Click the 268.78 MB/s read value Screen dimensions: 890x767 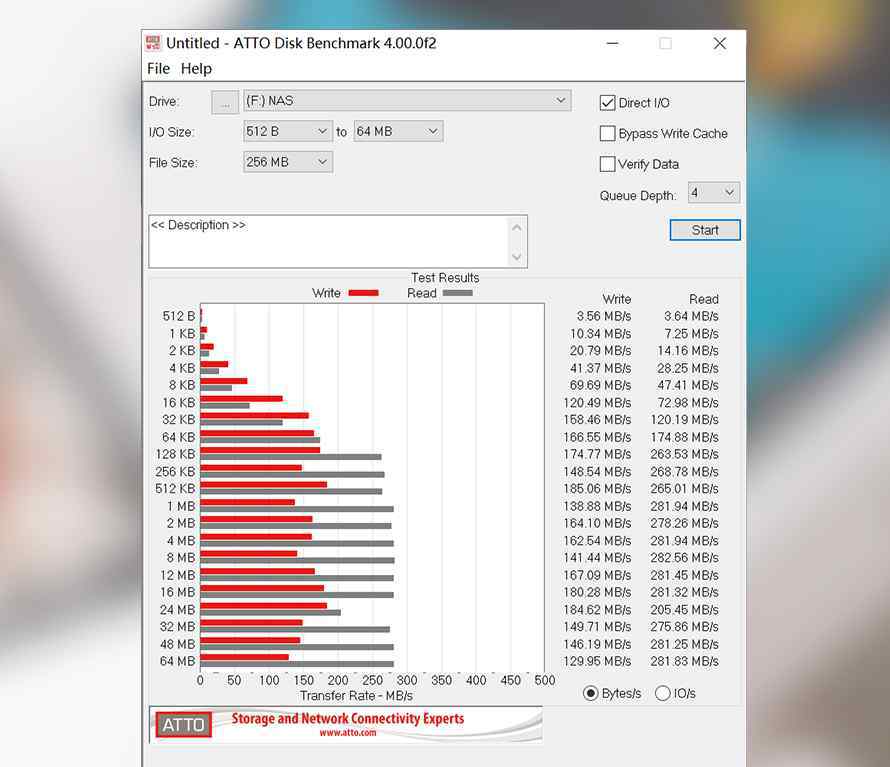(x=685, y=472)
